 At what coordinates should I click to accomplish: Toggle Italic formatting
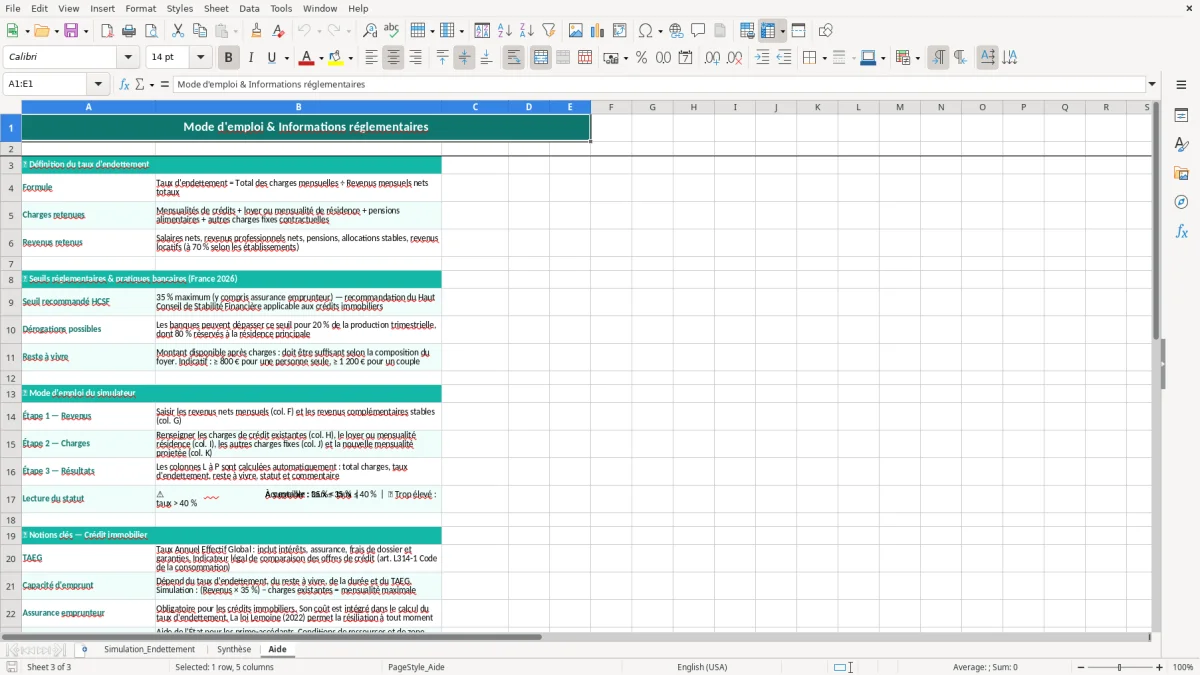250,58
